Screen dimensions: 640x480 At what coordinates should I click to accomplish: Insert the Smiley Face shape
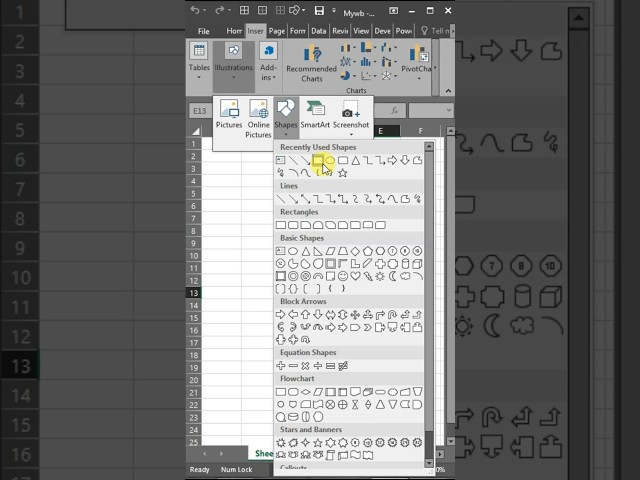coord(343,276)
